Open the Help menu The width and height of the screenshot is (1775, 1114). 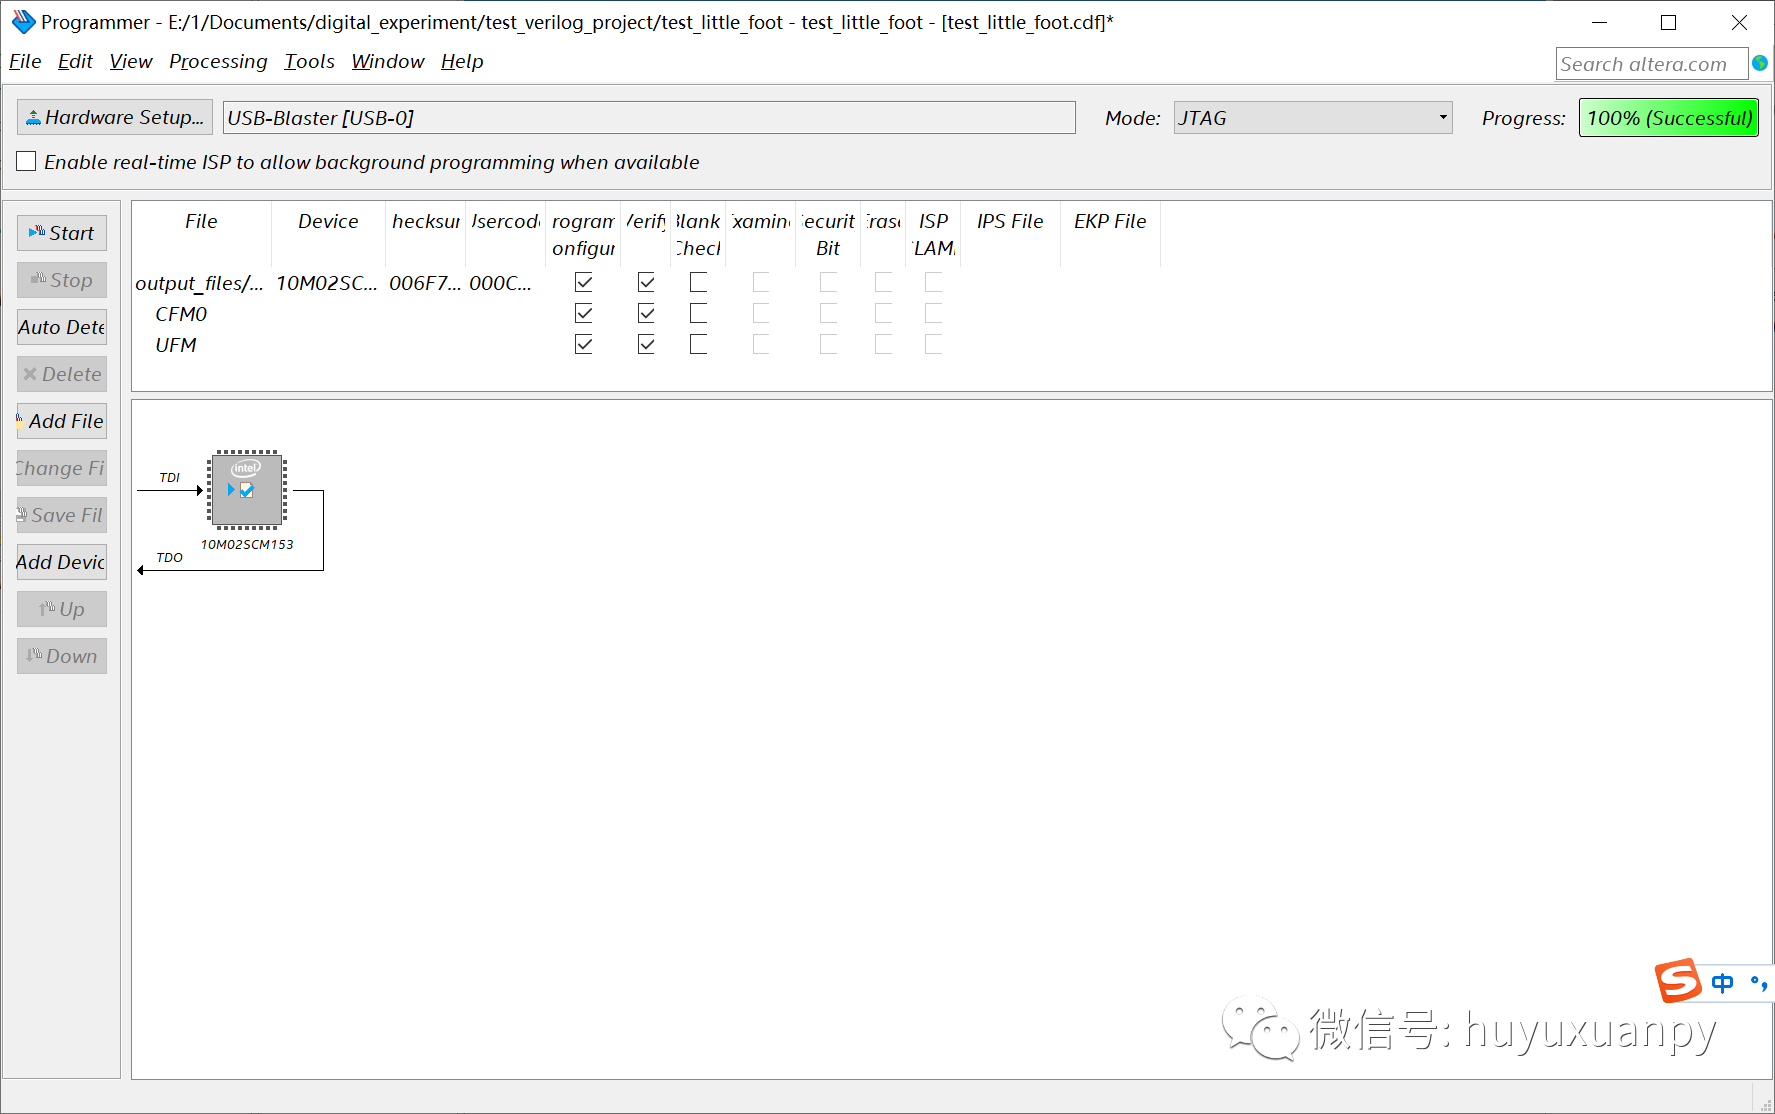point(462,62)
